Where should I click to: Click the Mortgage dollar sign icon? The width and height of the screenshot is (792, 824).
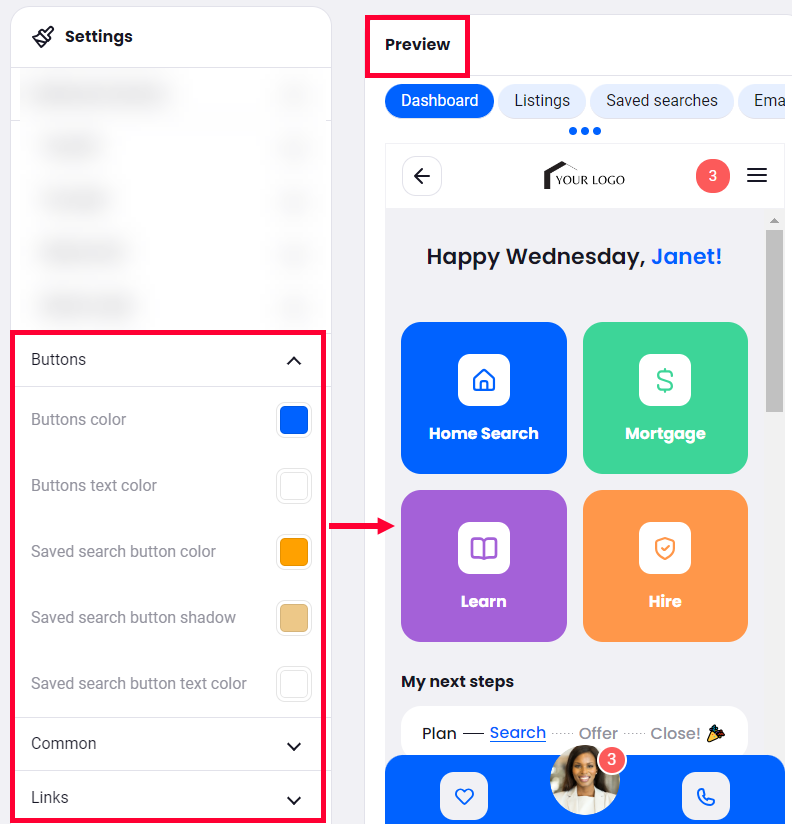click(665, 380)
